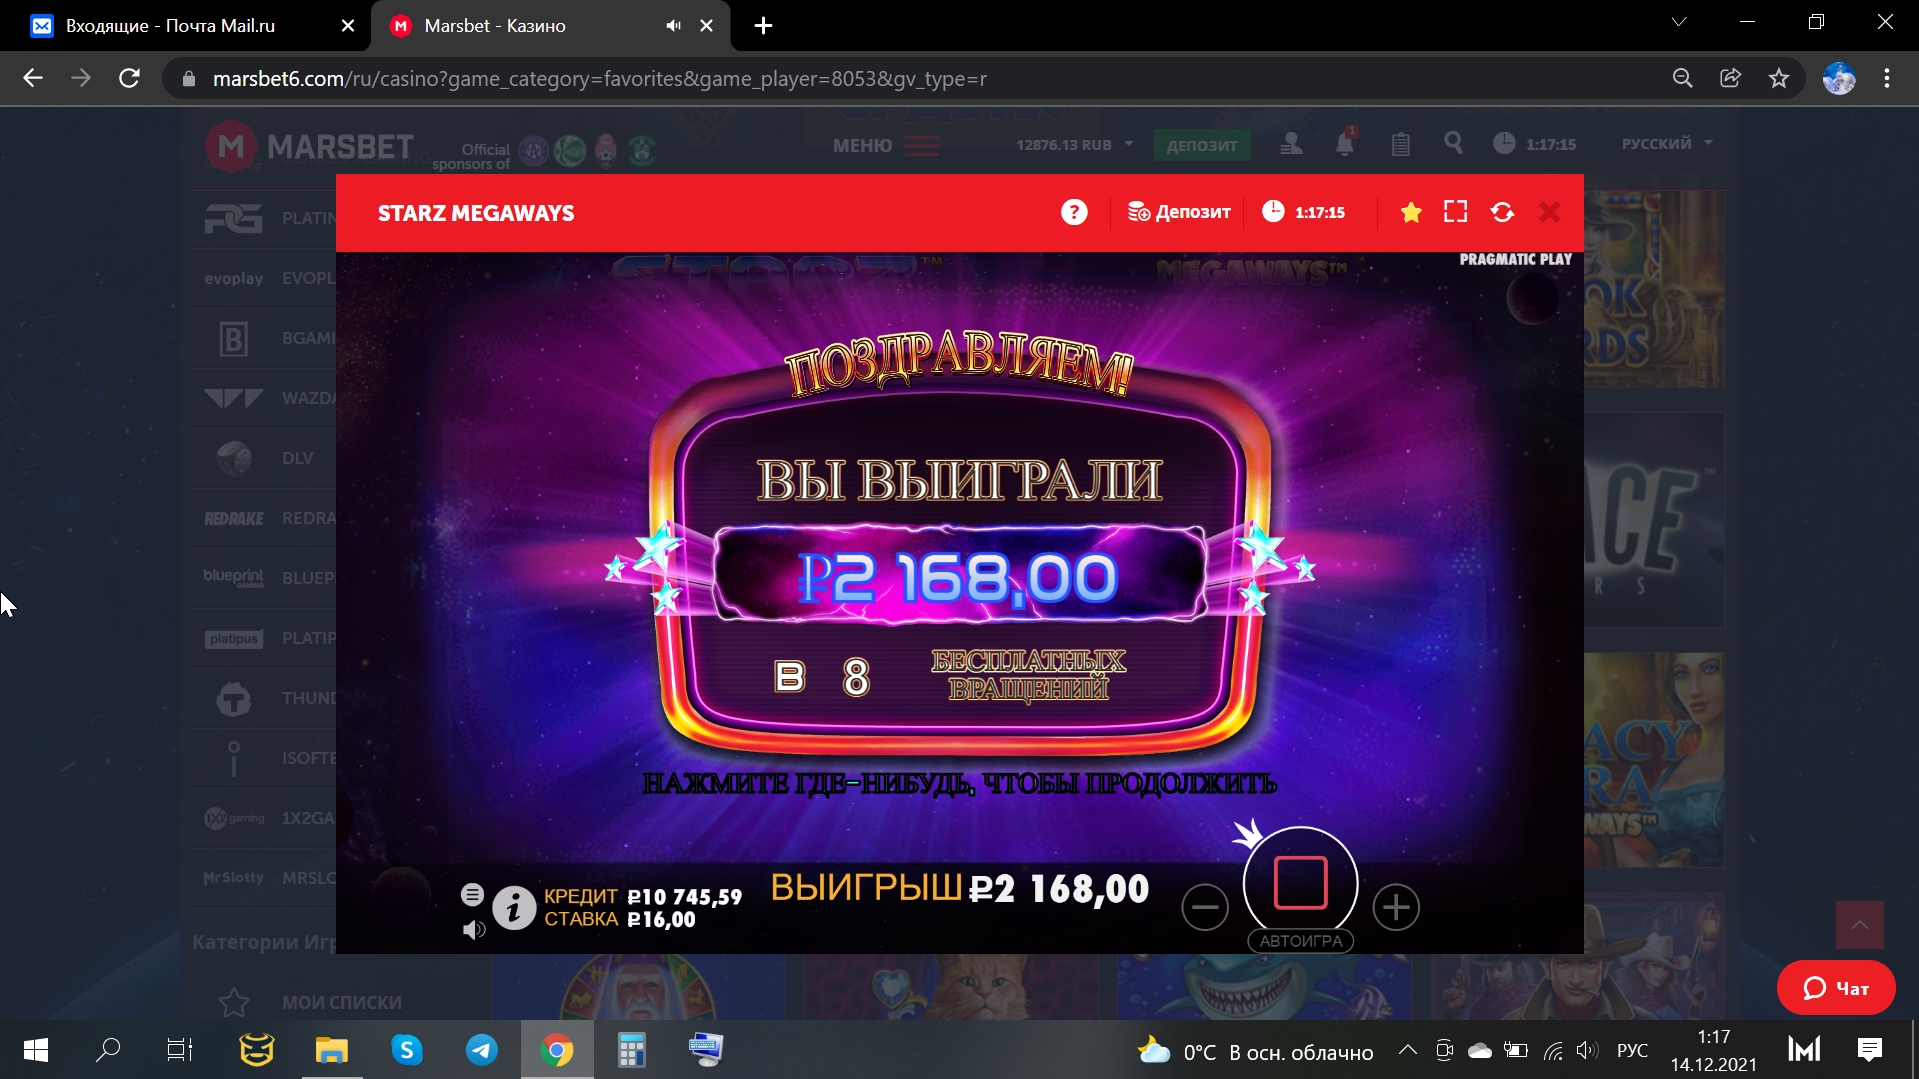Open the slot game menu icon
This screenshot has height=1079, width=1919.
tap(472, 894)
